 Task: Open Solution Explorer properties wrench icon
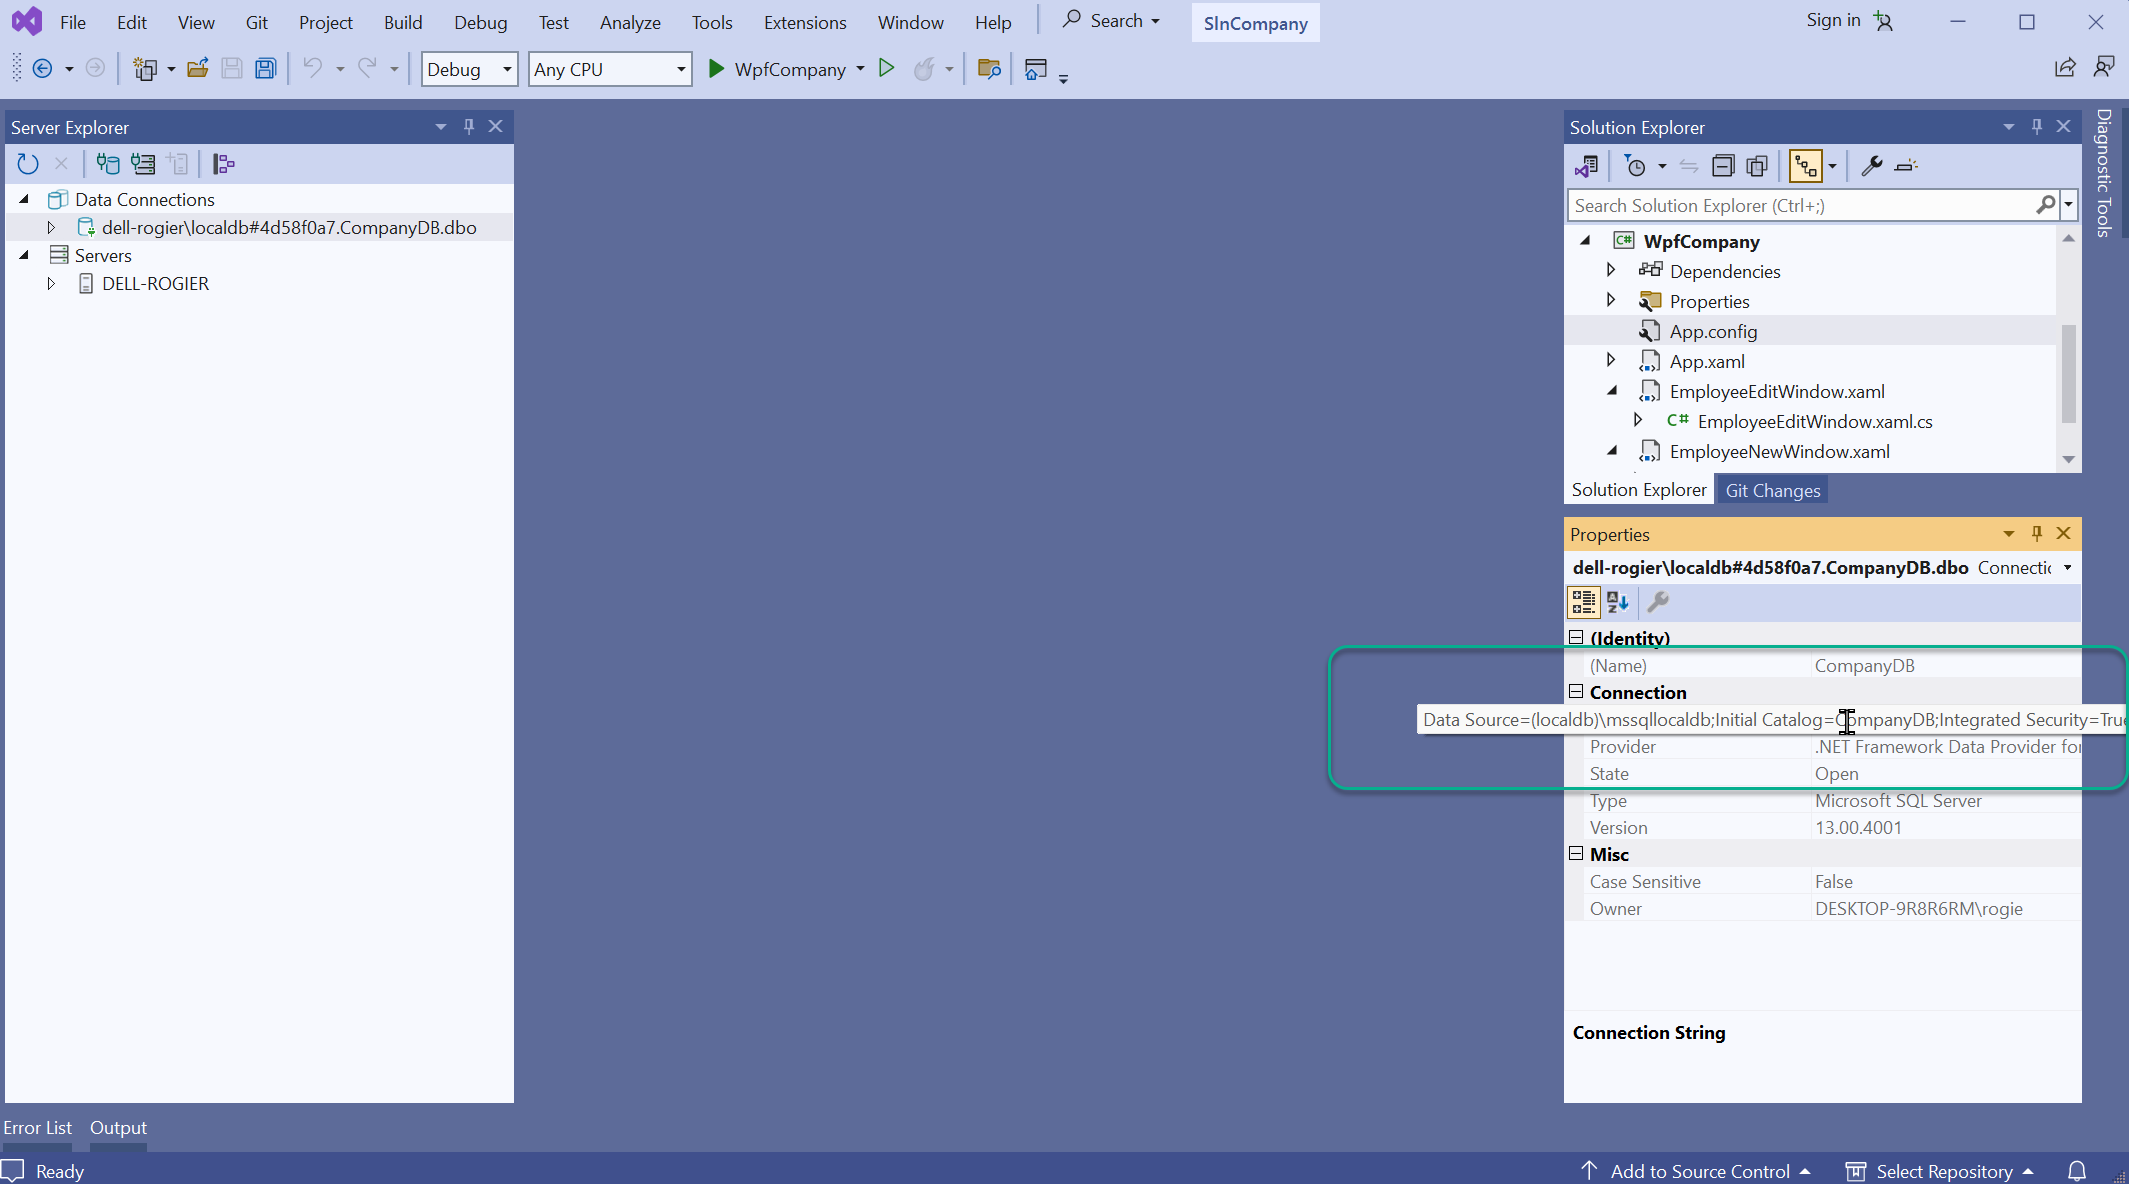(x=1871, y=166)
